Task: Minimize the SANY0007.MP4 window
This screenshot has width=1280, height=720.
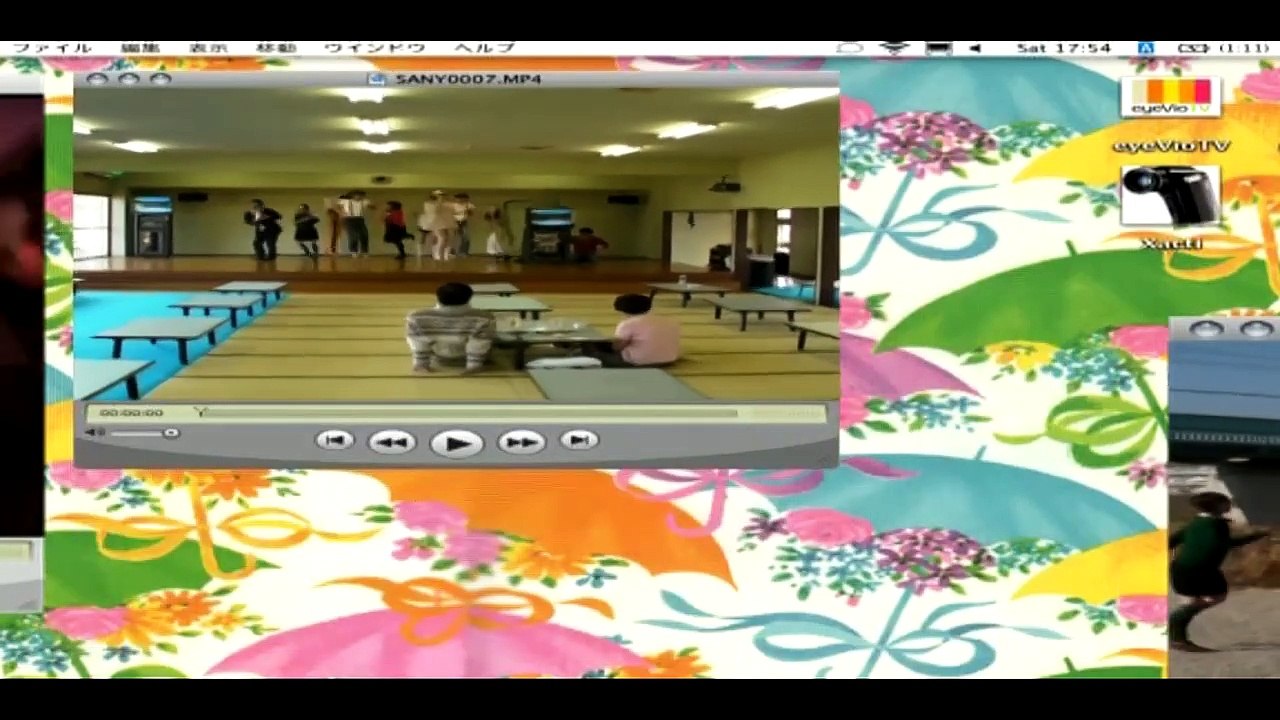Action: 129,79
